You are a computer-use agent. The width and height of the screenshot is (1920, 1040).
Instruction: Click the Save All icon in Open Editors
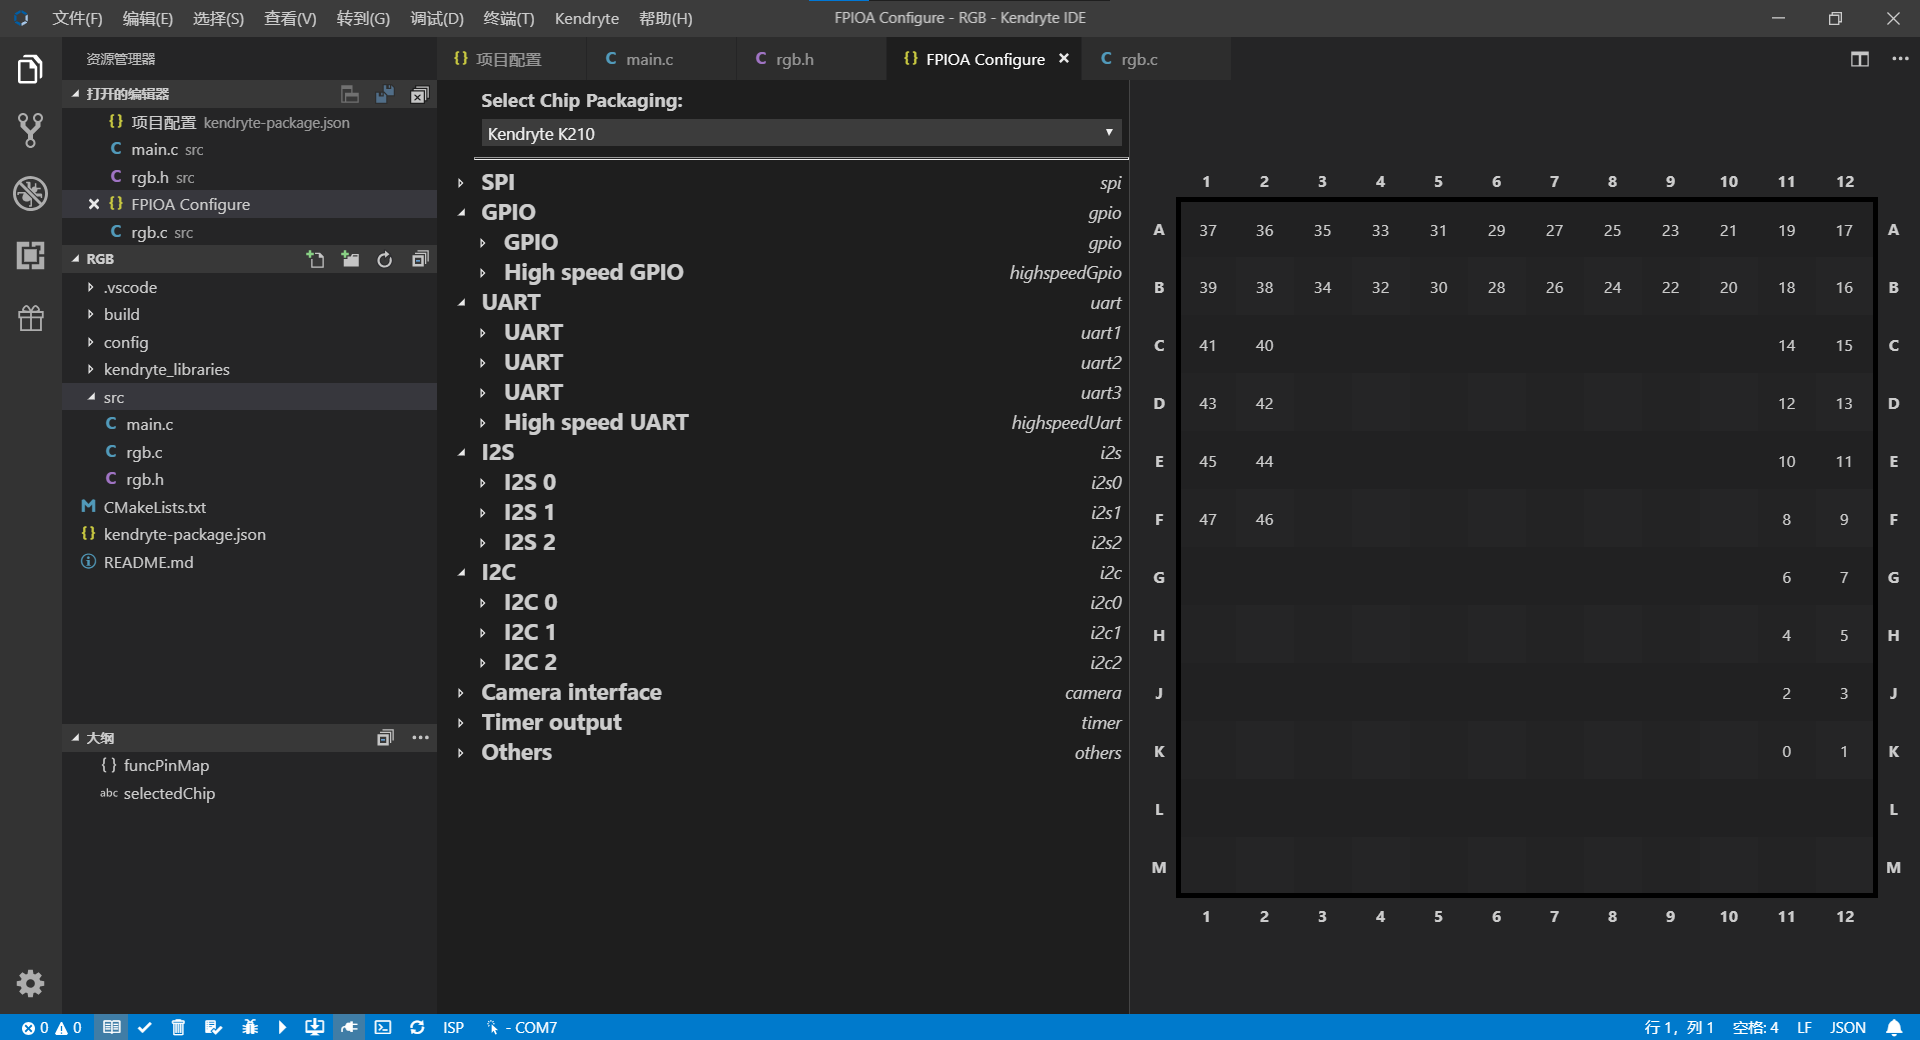(x=385, y=94)
